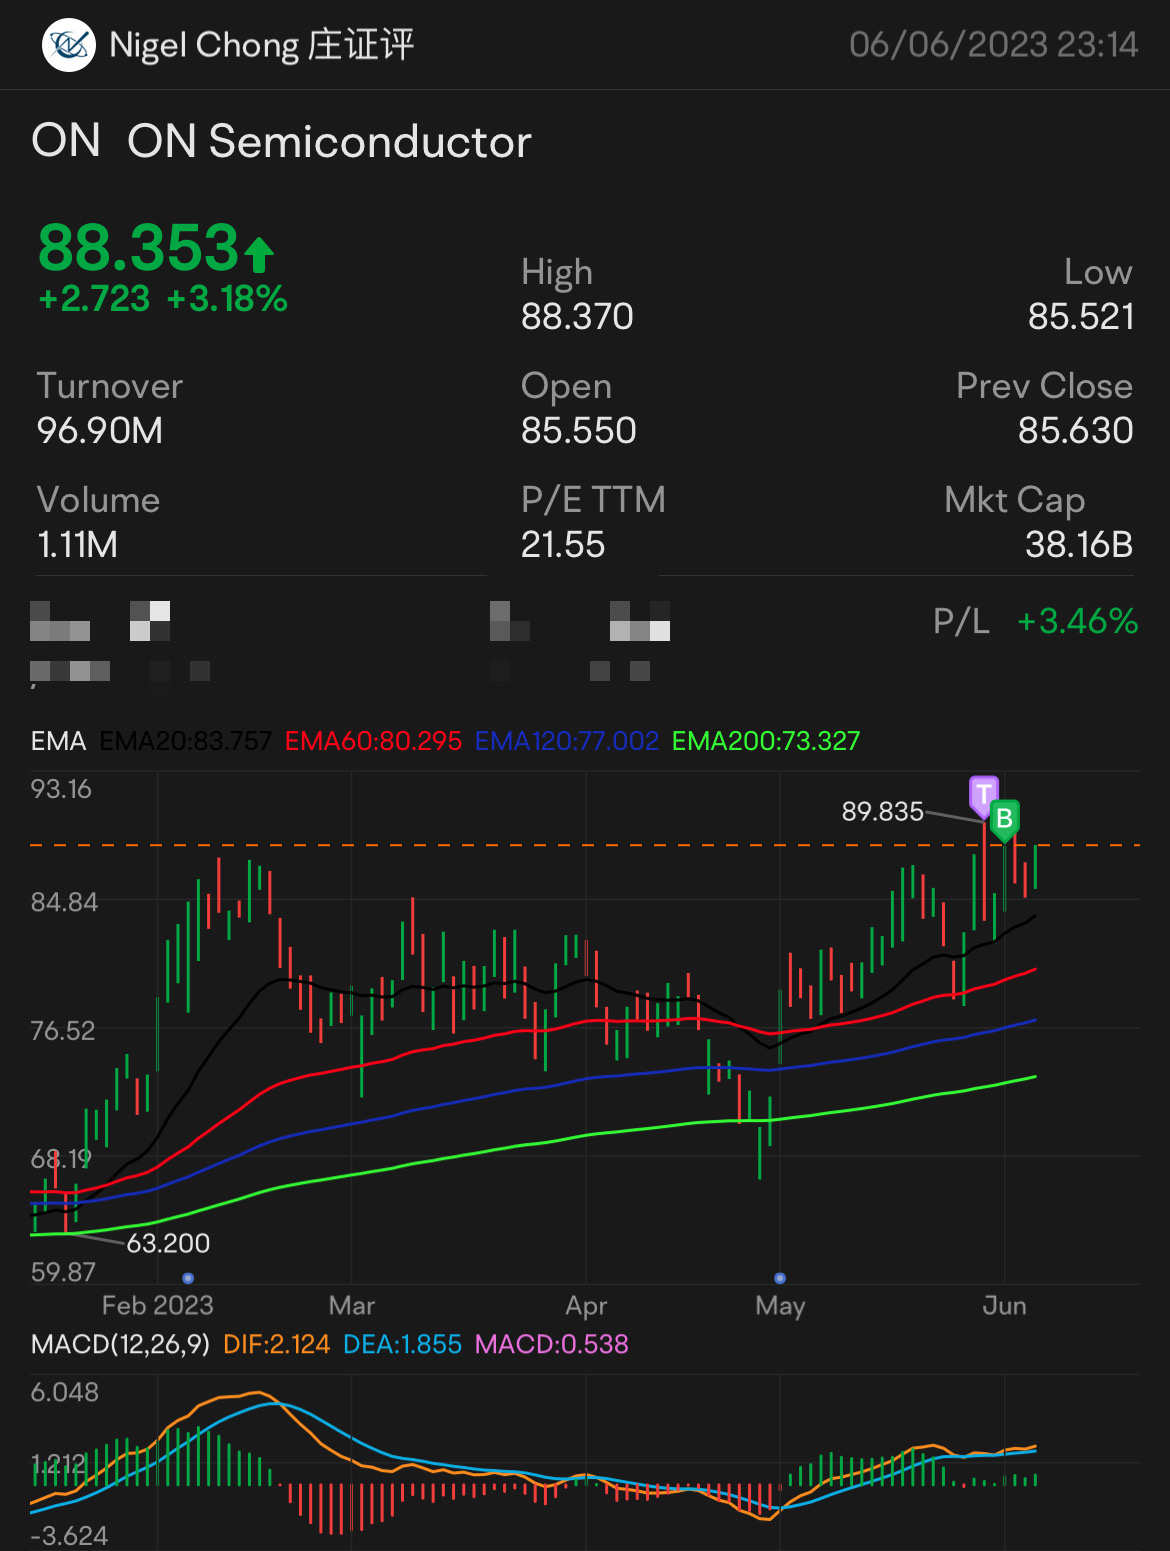Screen dimensions: 1170x1551
Task: Tap the P/L +3.46% figure
Action: [1077, 622]
